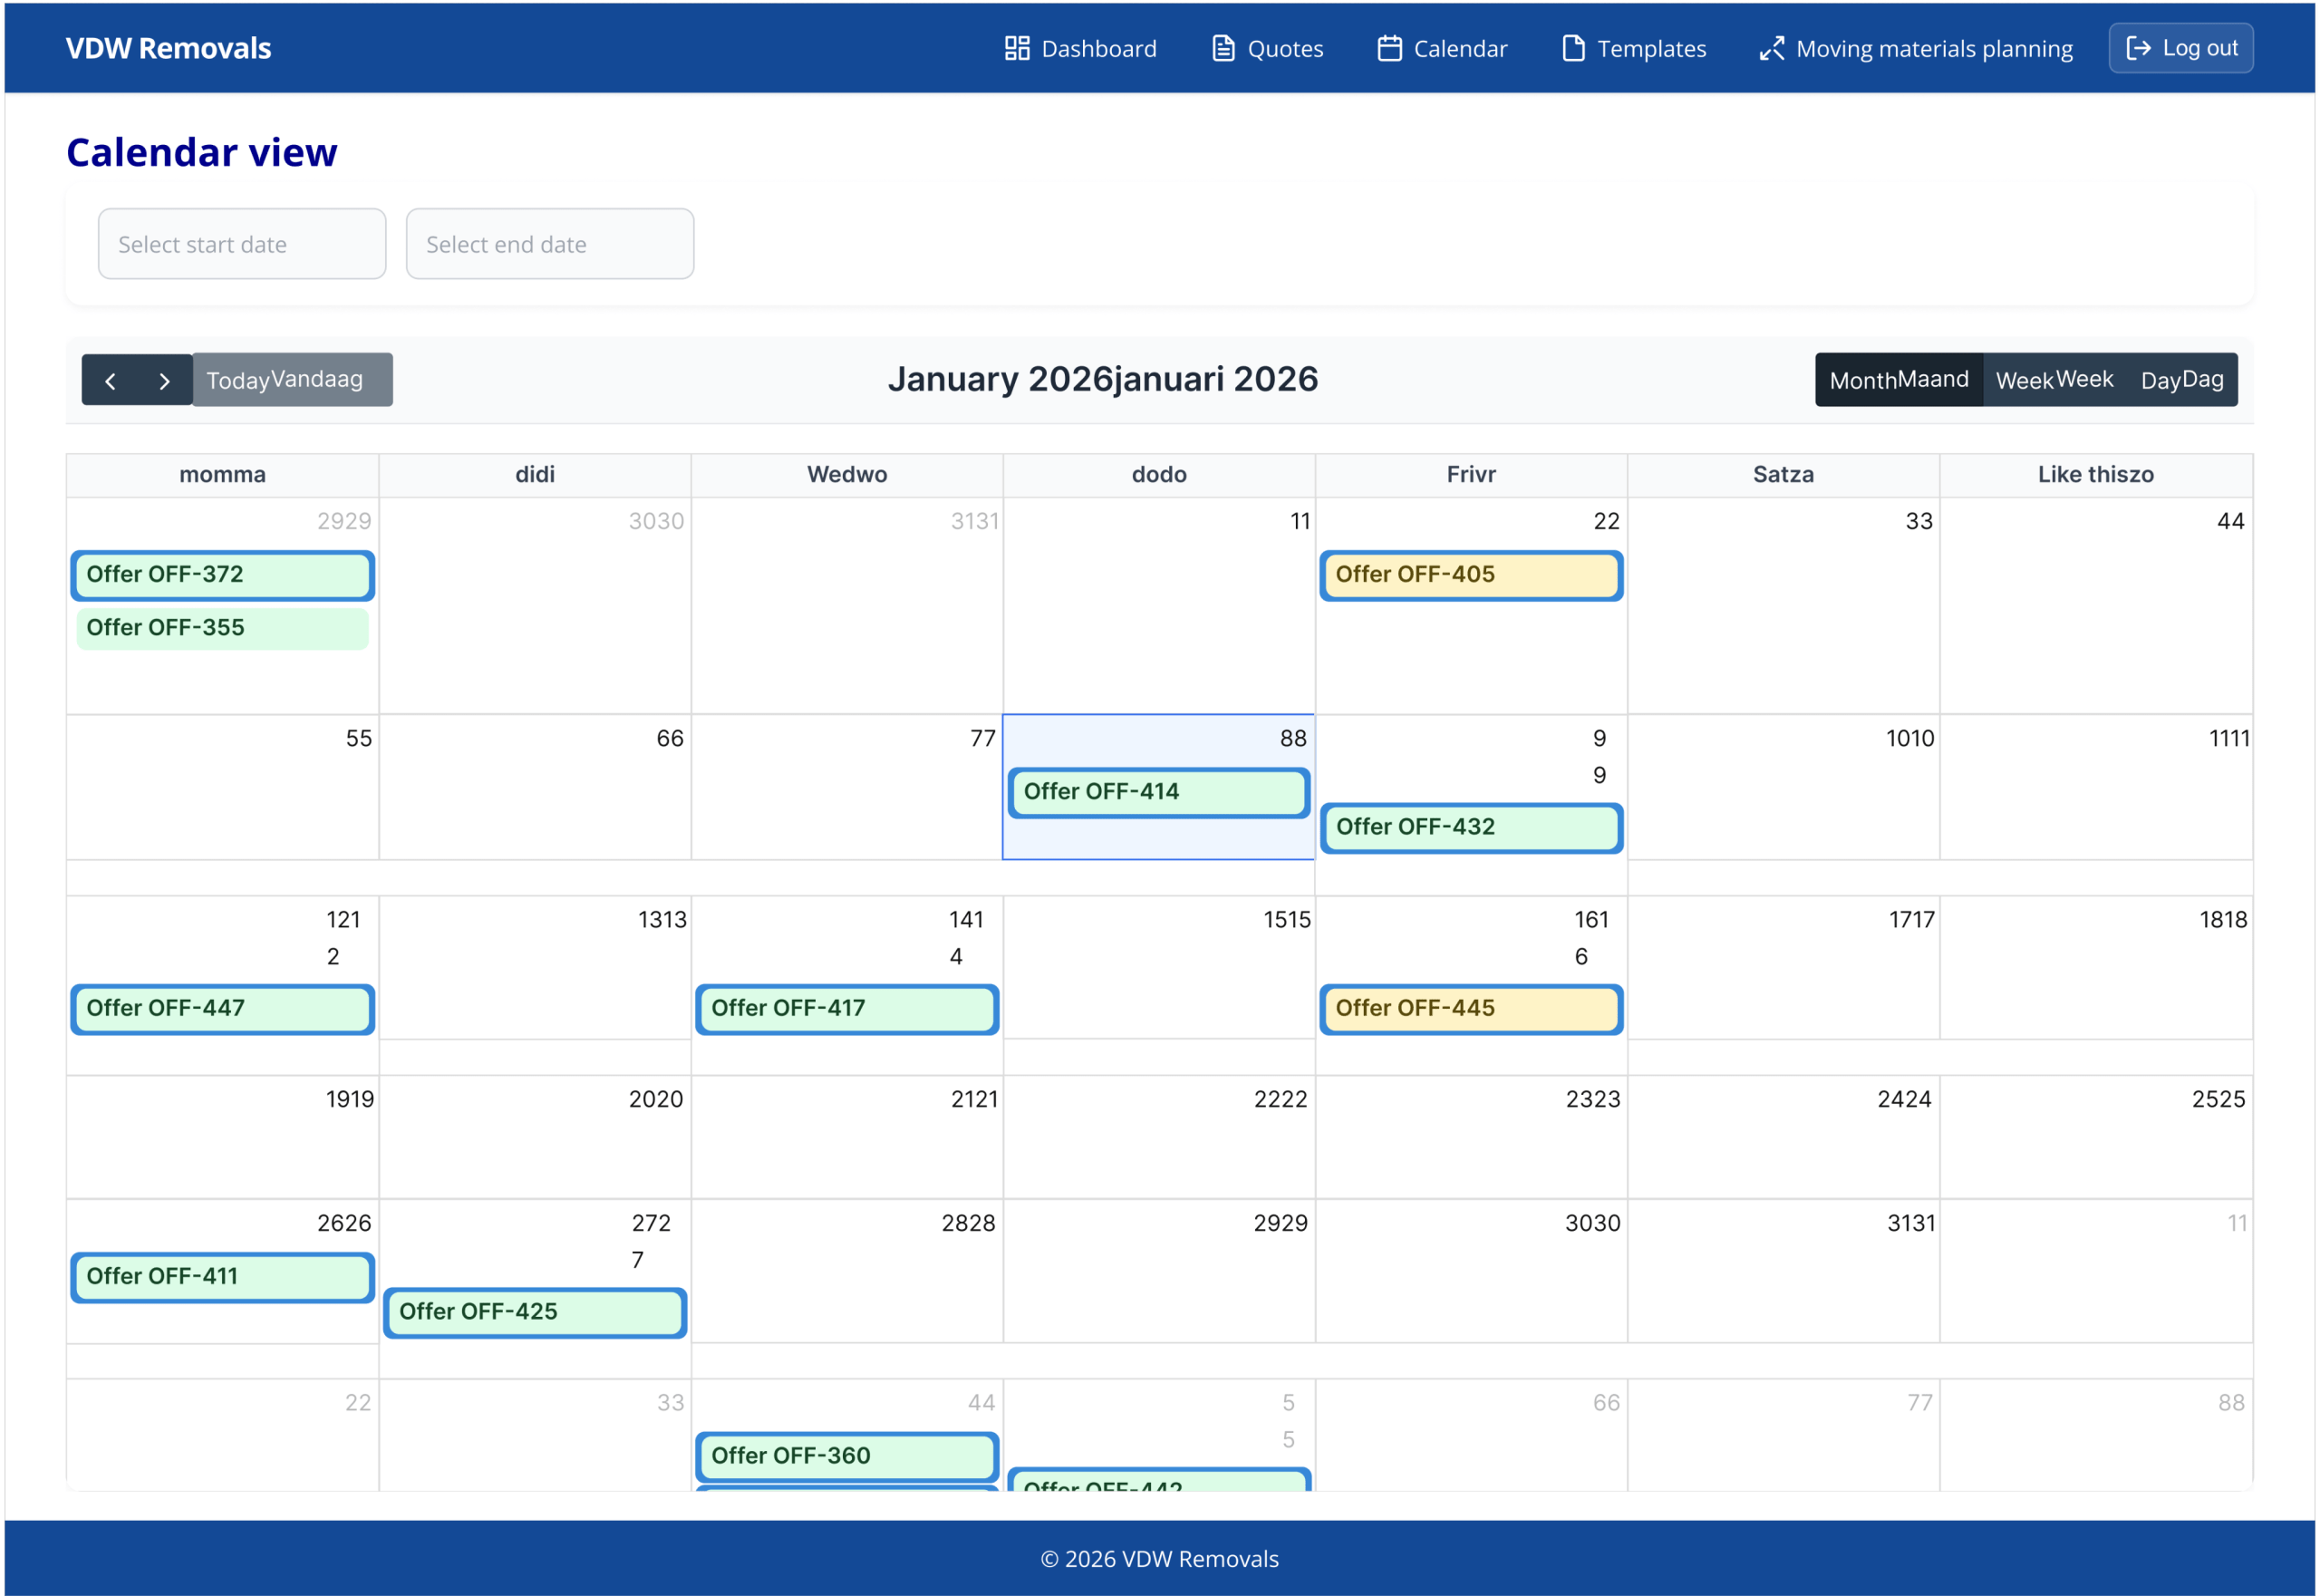Open event Offer OFF-417
2320x1596 pixels.
[847, 1009]
